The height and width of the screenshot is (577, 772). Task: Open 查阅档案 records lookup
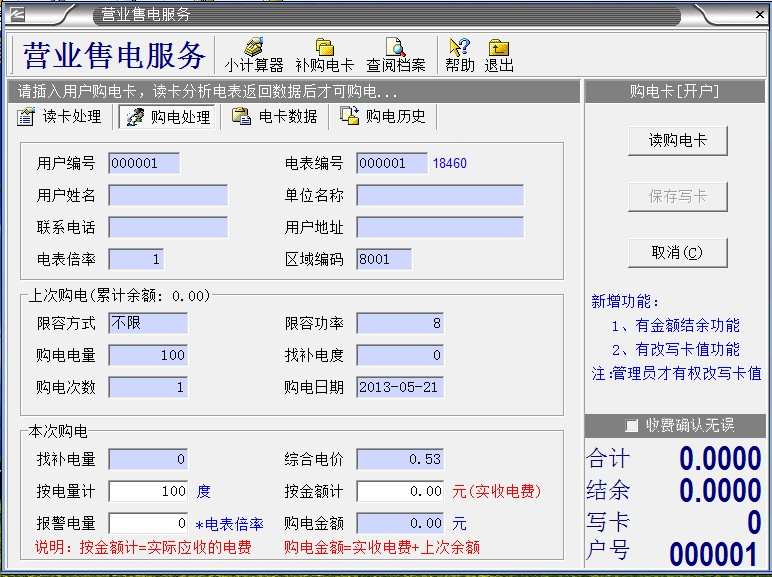point(395,55)
